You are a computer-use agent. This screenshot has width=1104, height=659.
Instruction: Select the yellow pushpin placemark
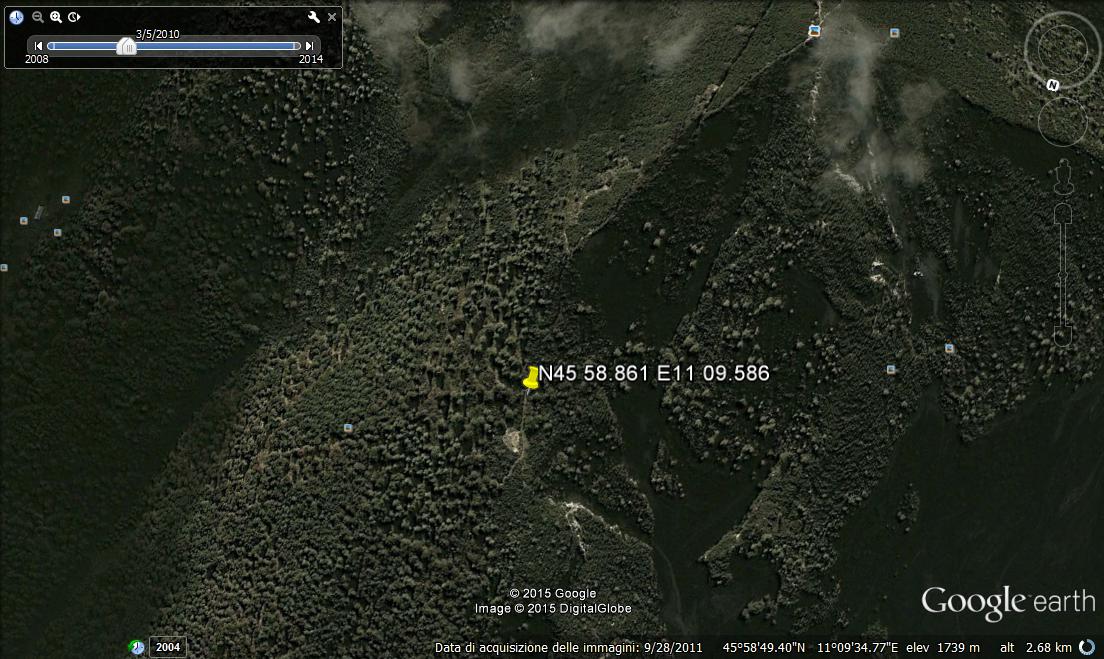532,378
